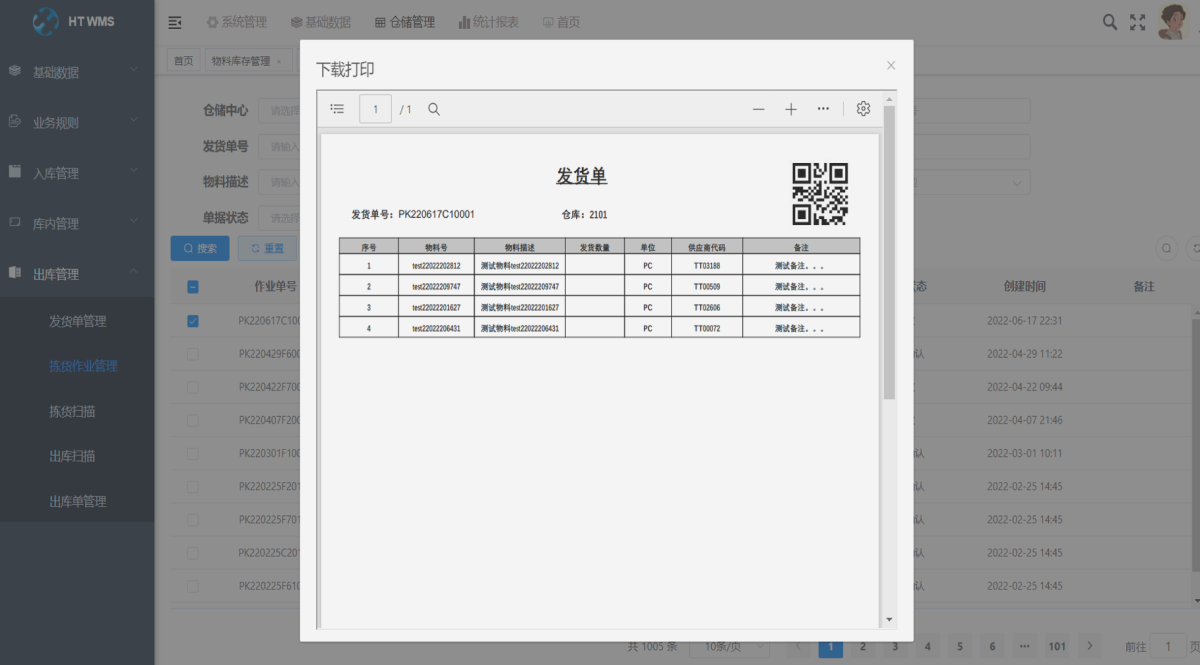
Task: Select 发货单管理 in the sidebar
Action: point(77,321)
